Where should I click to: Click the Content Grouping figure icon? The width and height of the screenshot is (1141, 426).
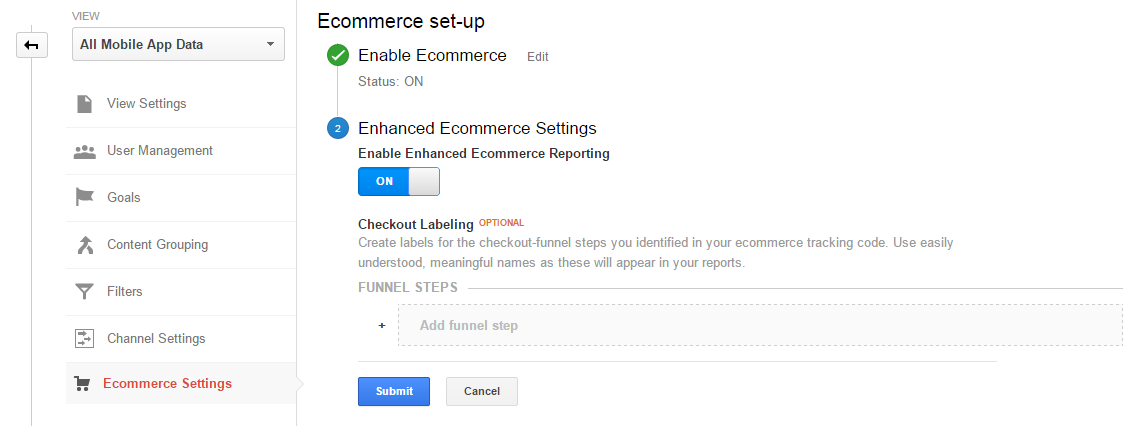click(85, 245)
